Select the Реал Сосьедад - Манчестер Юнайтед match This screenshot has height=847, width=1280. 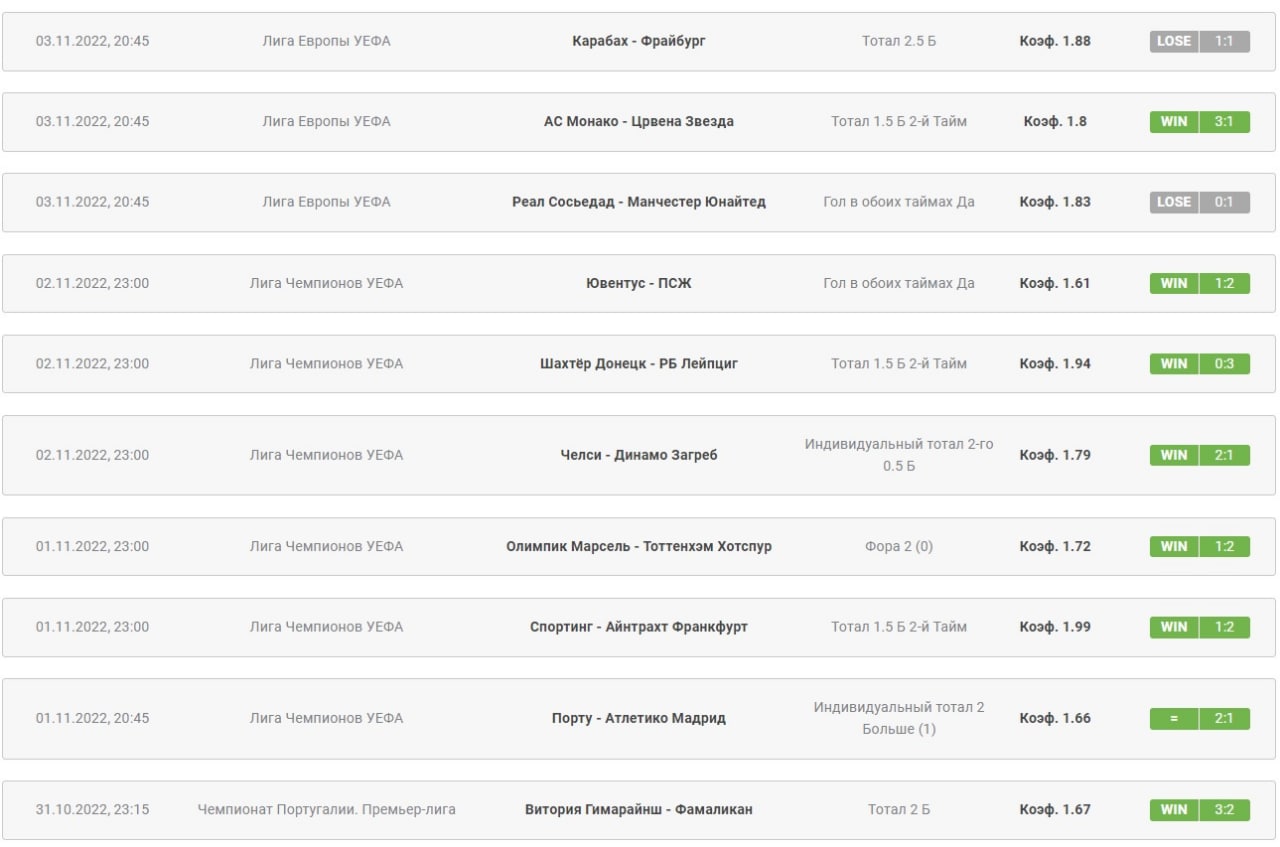click(638, 202)
